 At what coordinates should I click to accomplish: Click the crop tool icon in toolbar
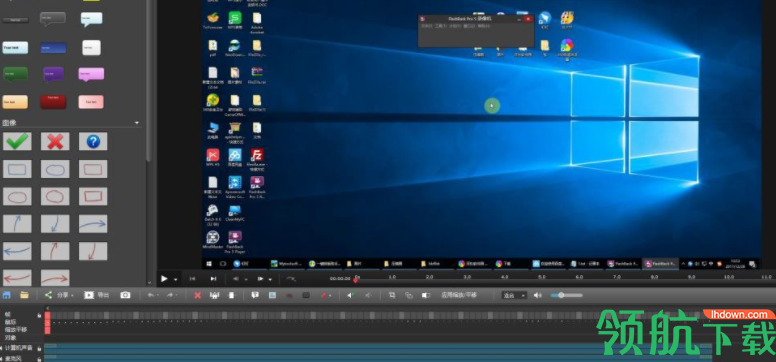(x=391, y=295)
